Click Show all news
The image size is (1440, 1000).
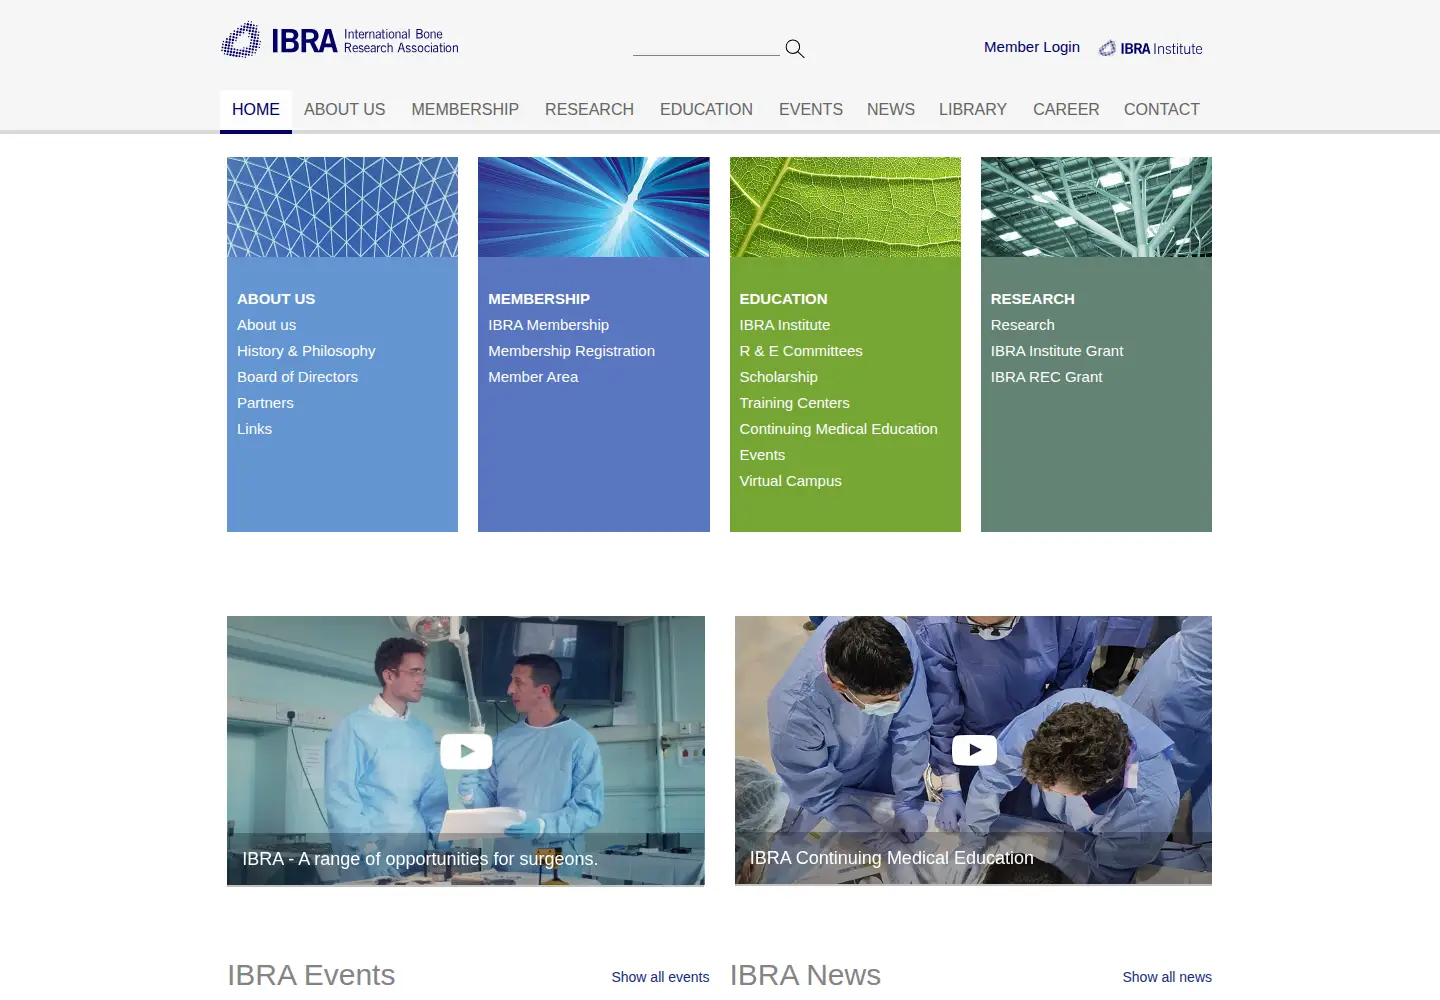click(x=1167, y=977)
